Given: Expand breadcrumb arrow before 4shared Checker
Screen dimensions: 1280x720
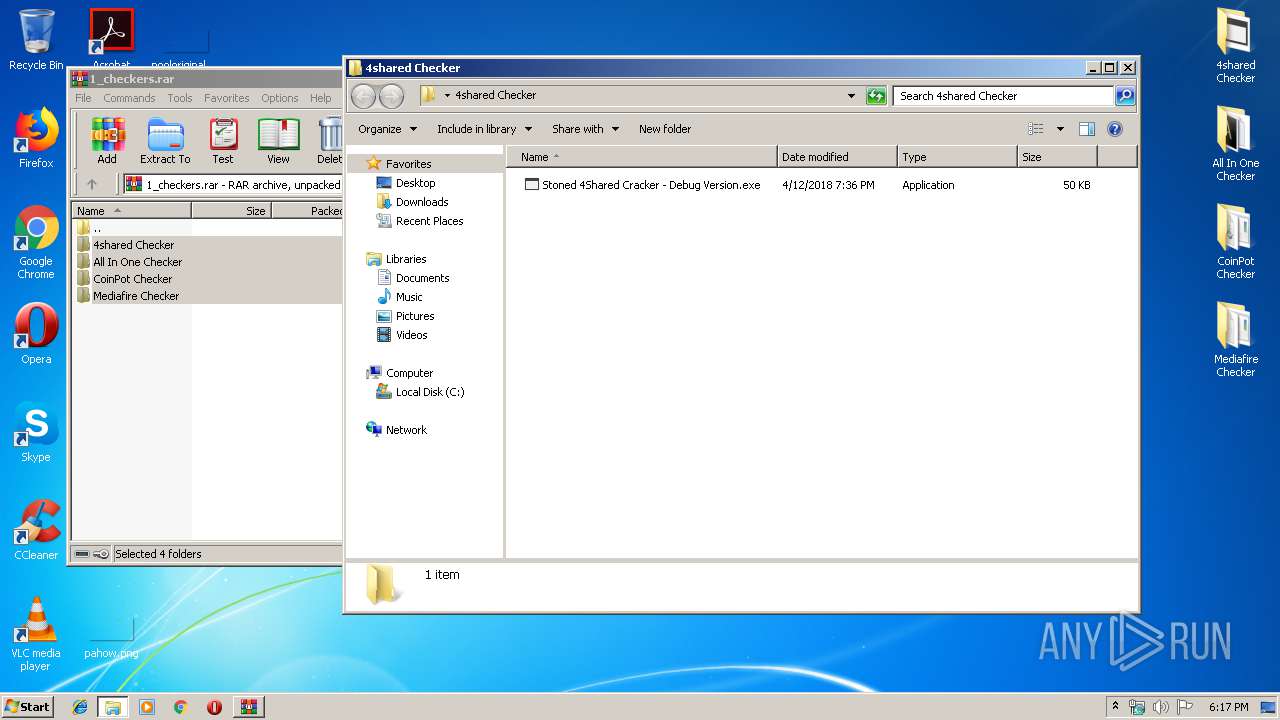Looking at the screenshot, I should 448,96.
